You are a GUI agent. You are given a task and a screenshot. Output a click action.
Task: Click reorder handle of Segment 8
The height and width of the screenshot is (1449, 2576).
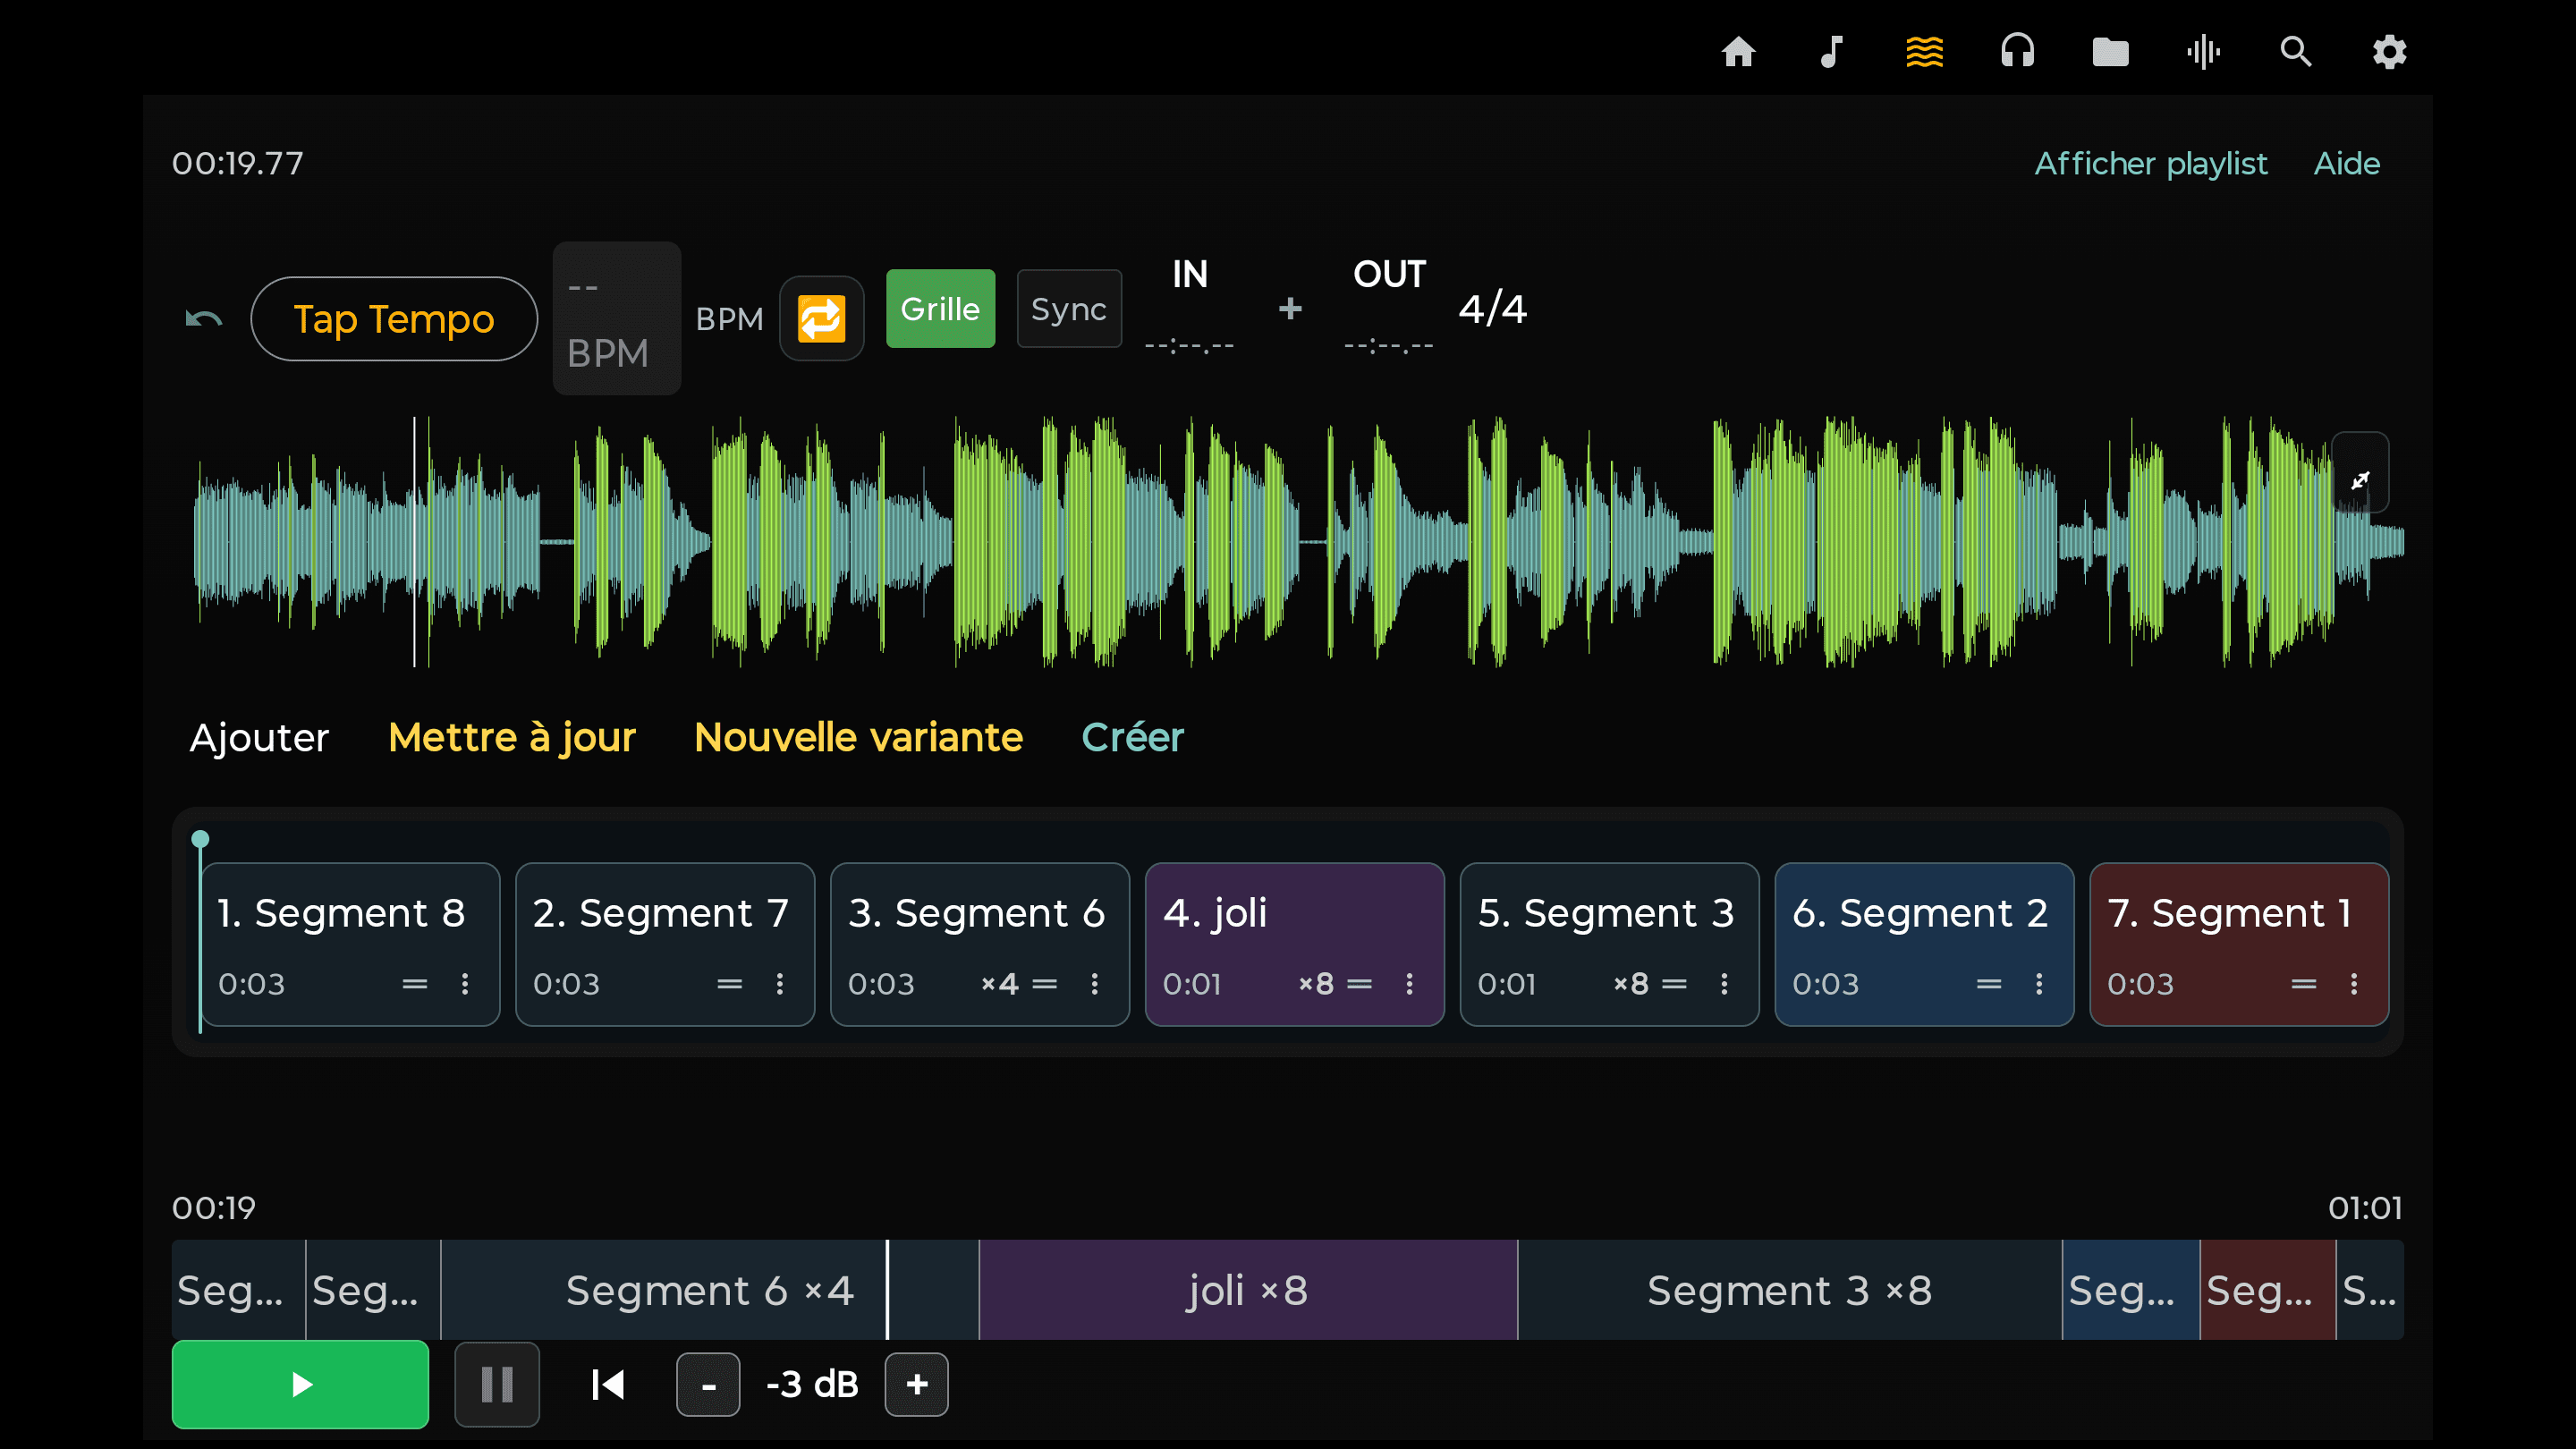(x=415, y=984)
